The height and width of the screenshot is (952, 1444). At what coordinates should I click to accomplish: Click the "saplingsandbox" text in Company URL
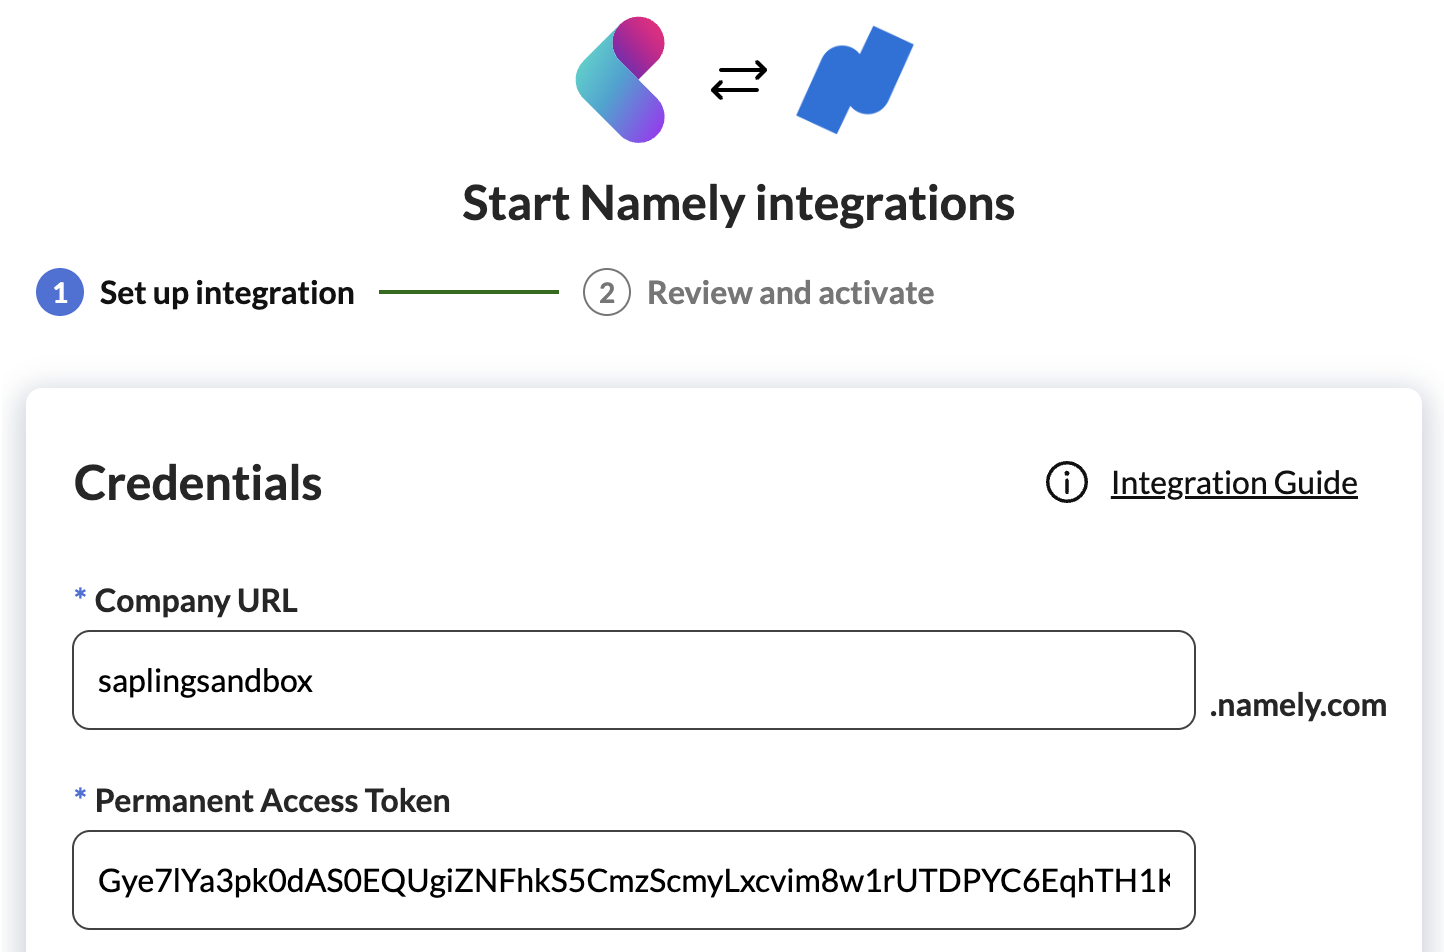(x=205, y=681)
